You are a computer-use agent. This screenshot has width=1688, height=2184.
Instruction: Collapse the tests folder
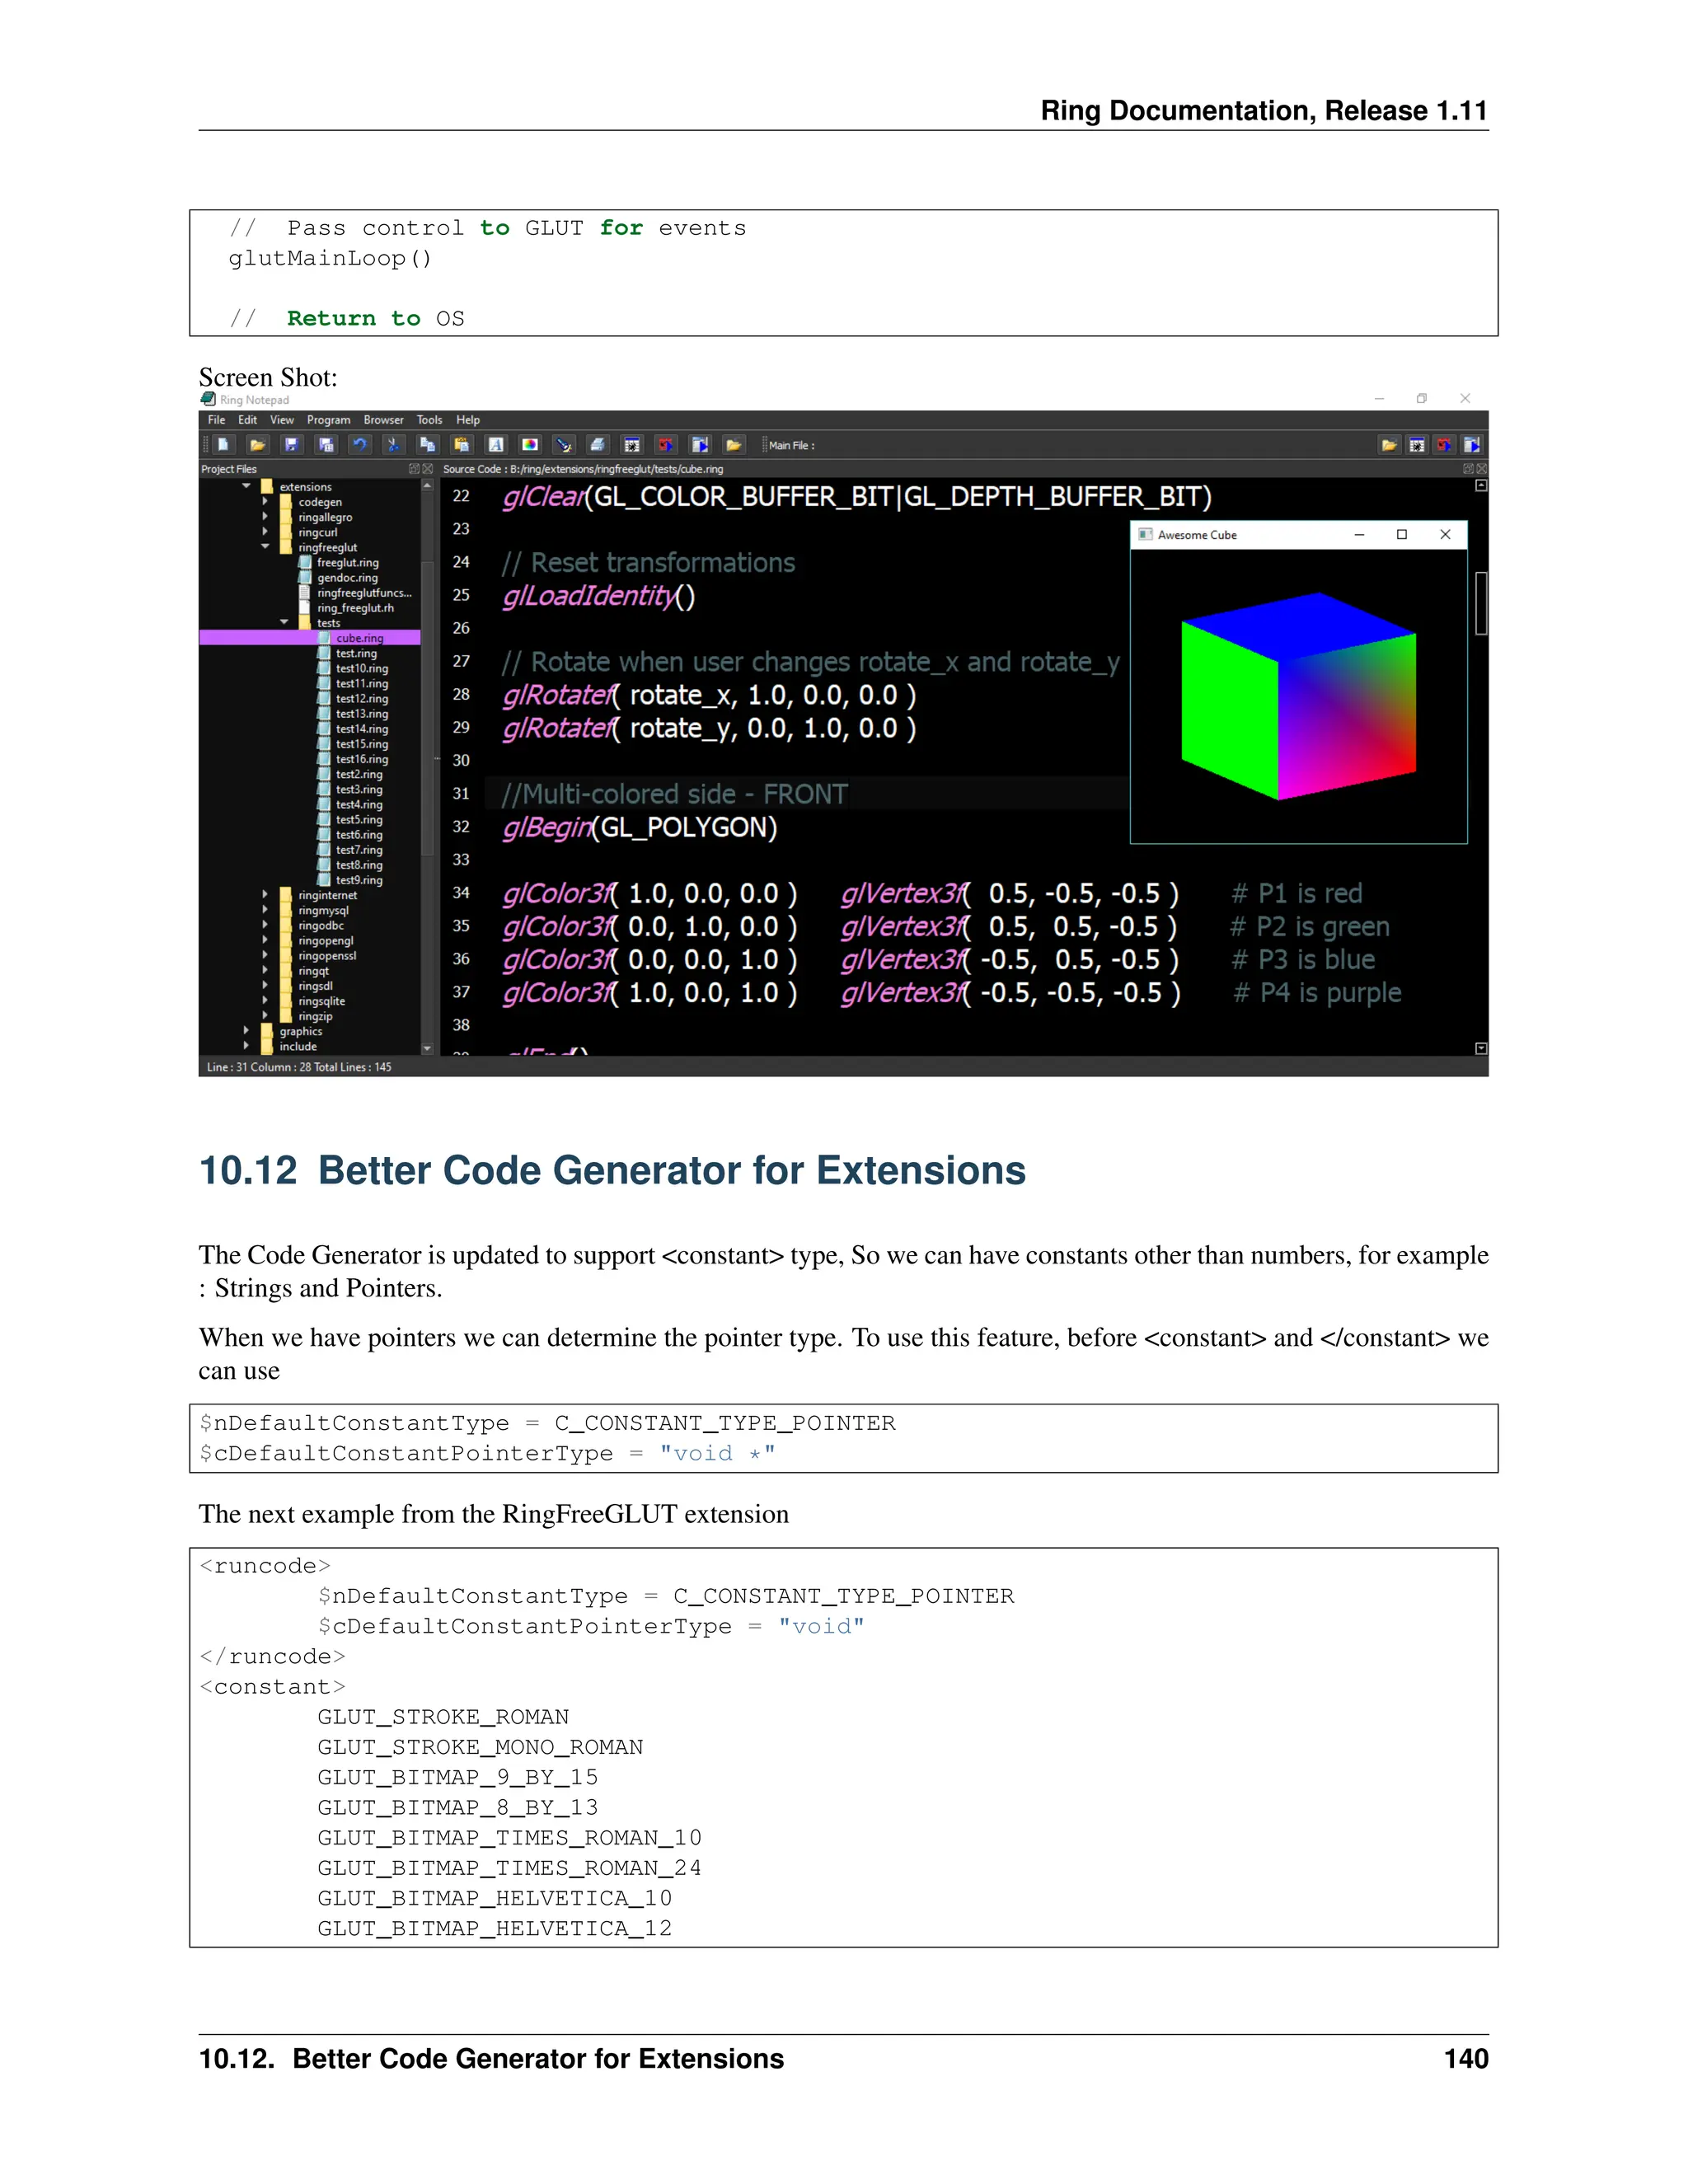[284, 622]
